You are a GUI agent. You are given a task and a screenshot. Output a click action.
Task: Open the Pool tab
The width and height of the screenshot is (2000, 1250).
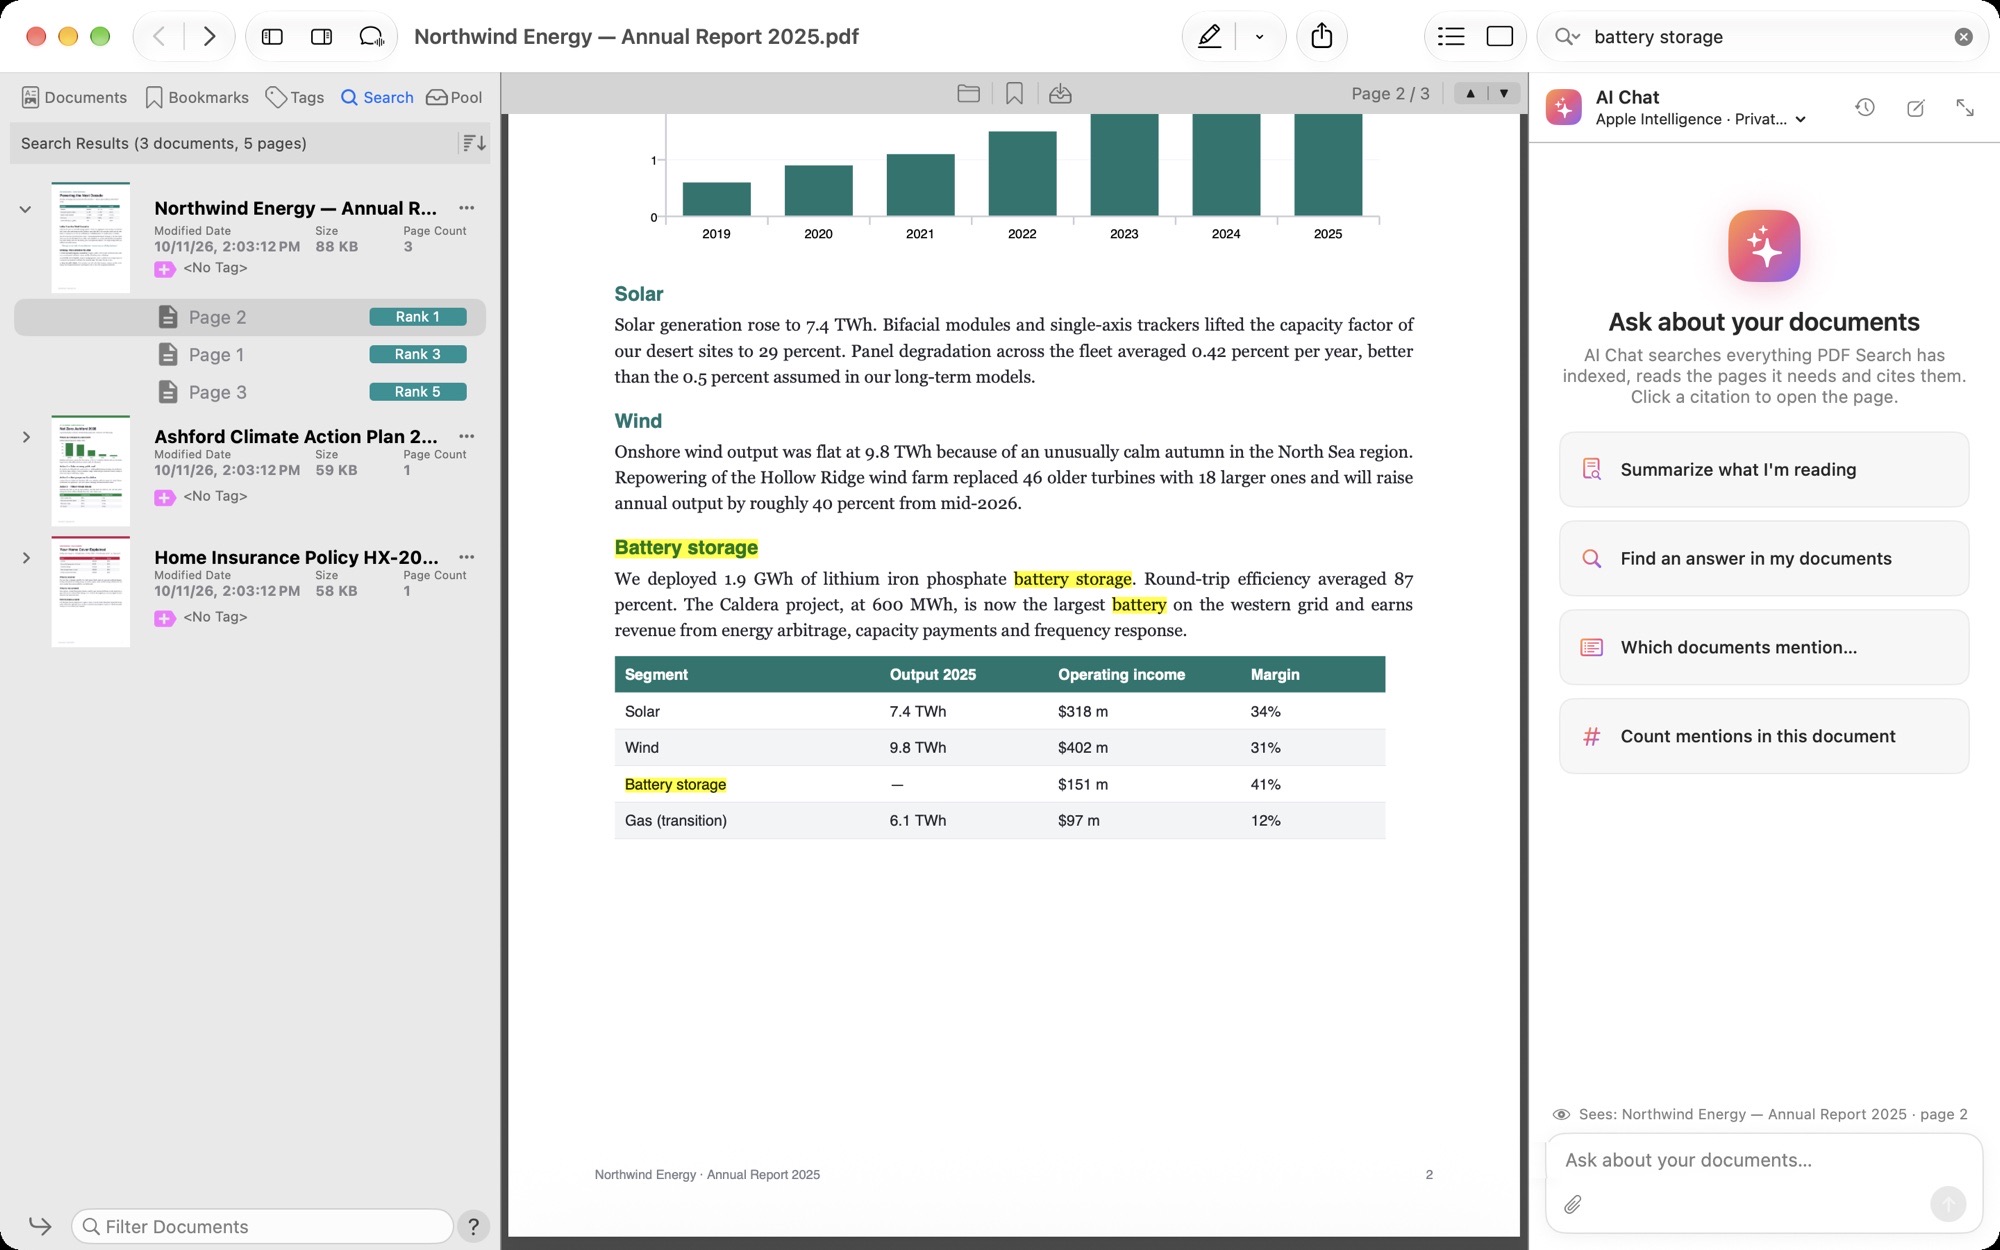coord(454,97)
